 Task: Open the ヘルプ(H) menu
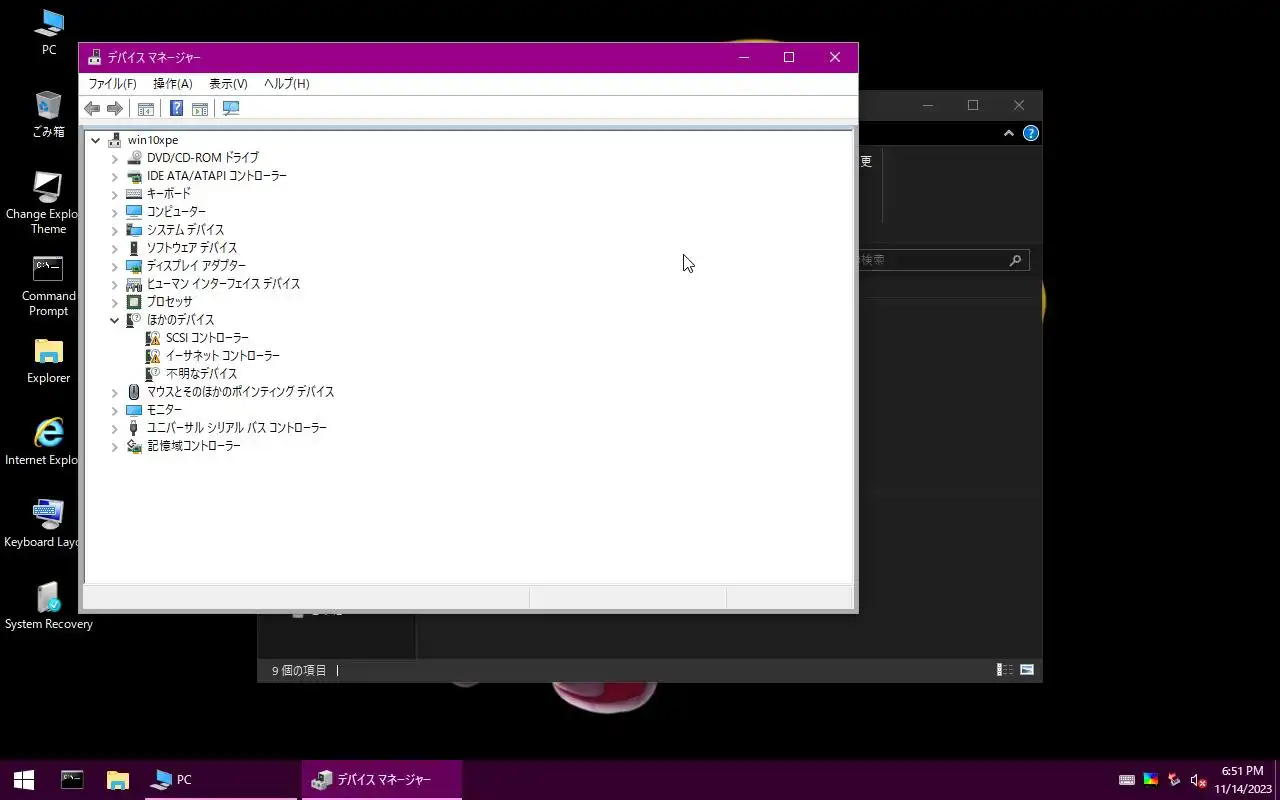287,84
